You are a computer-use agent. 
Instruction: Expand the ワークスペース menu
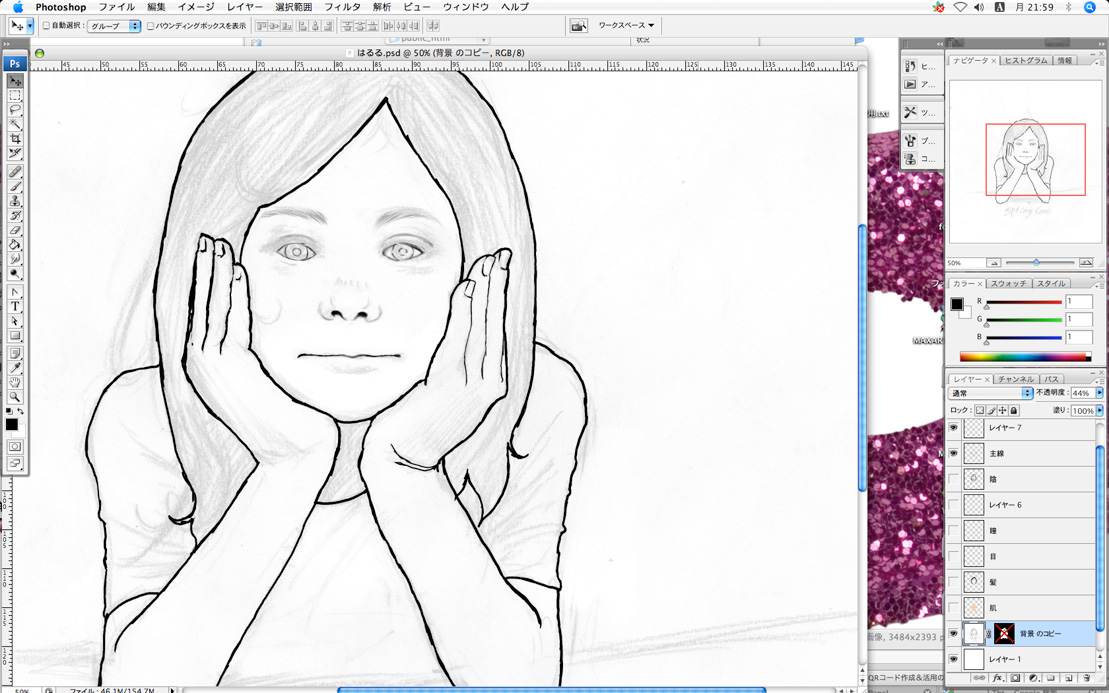[x=626, y=26]
